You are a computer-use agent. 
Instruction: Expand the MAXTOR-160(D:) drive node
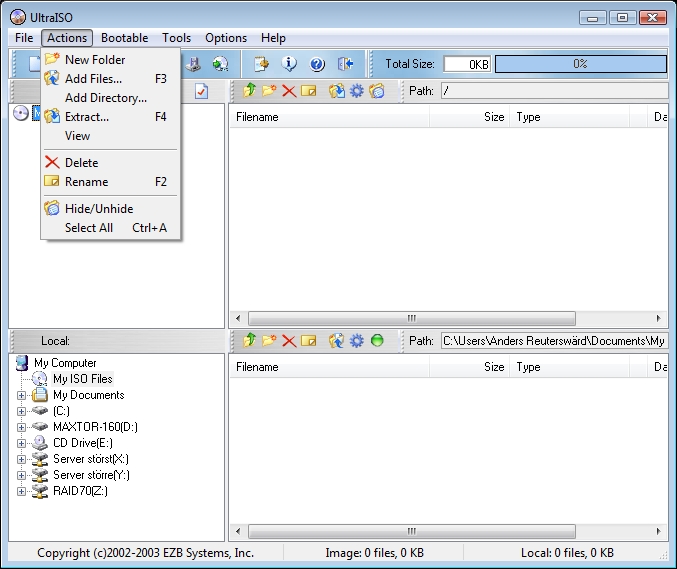click(x=21, y=427)
